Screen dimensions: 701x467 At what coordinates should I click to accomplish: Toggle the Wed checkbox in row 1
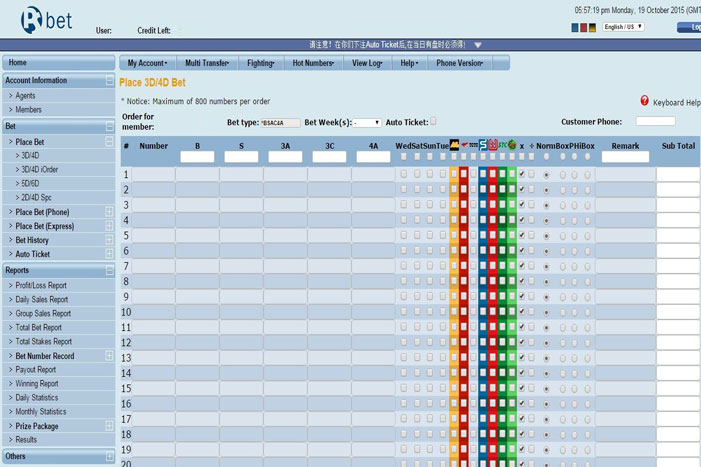tap(403, 174)
